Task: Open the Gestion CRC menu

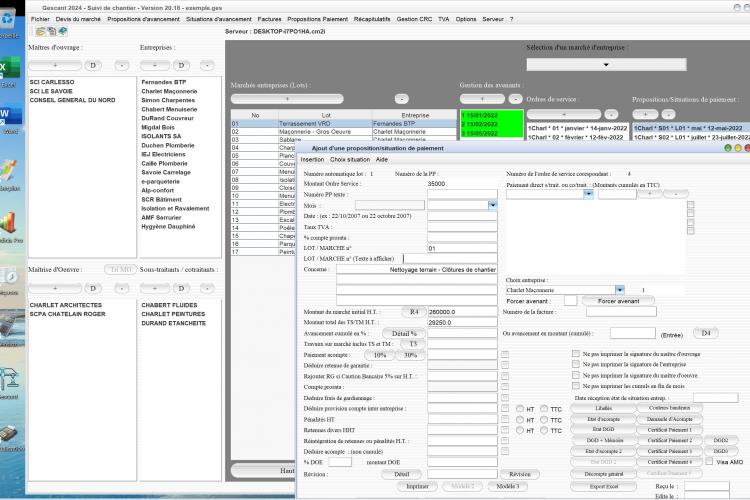Action: click(414, 19)
